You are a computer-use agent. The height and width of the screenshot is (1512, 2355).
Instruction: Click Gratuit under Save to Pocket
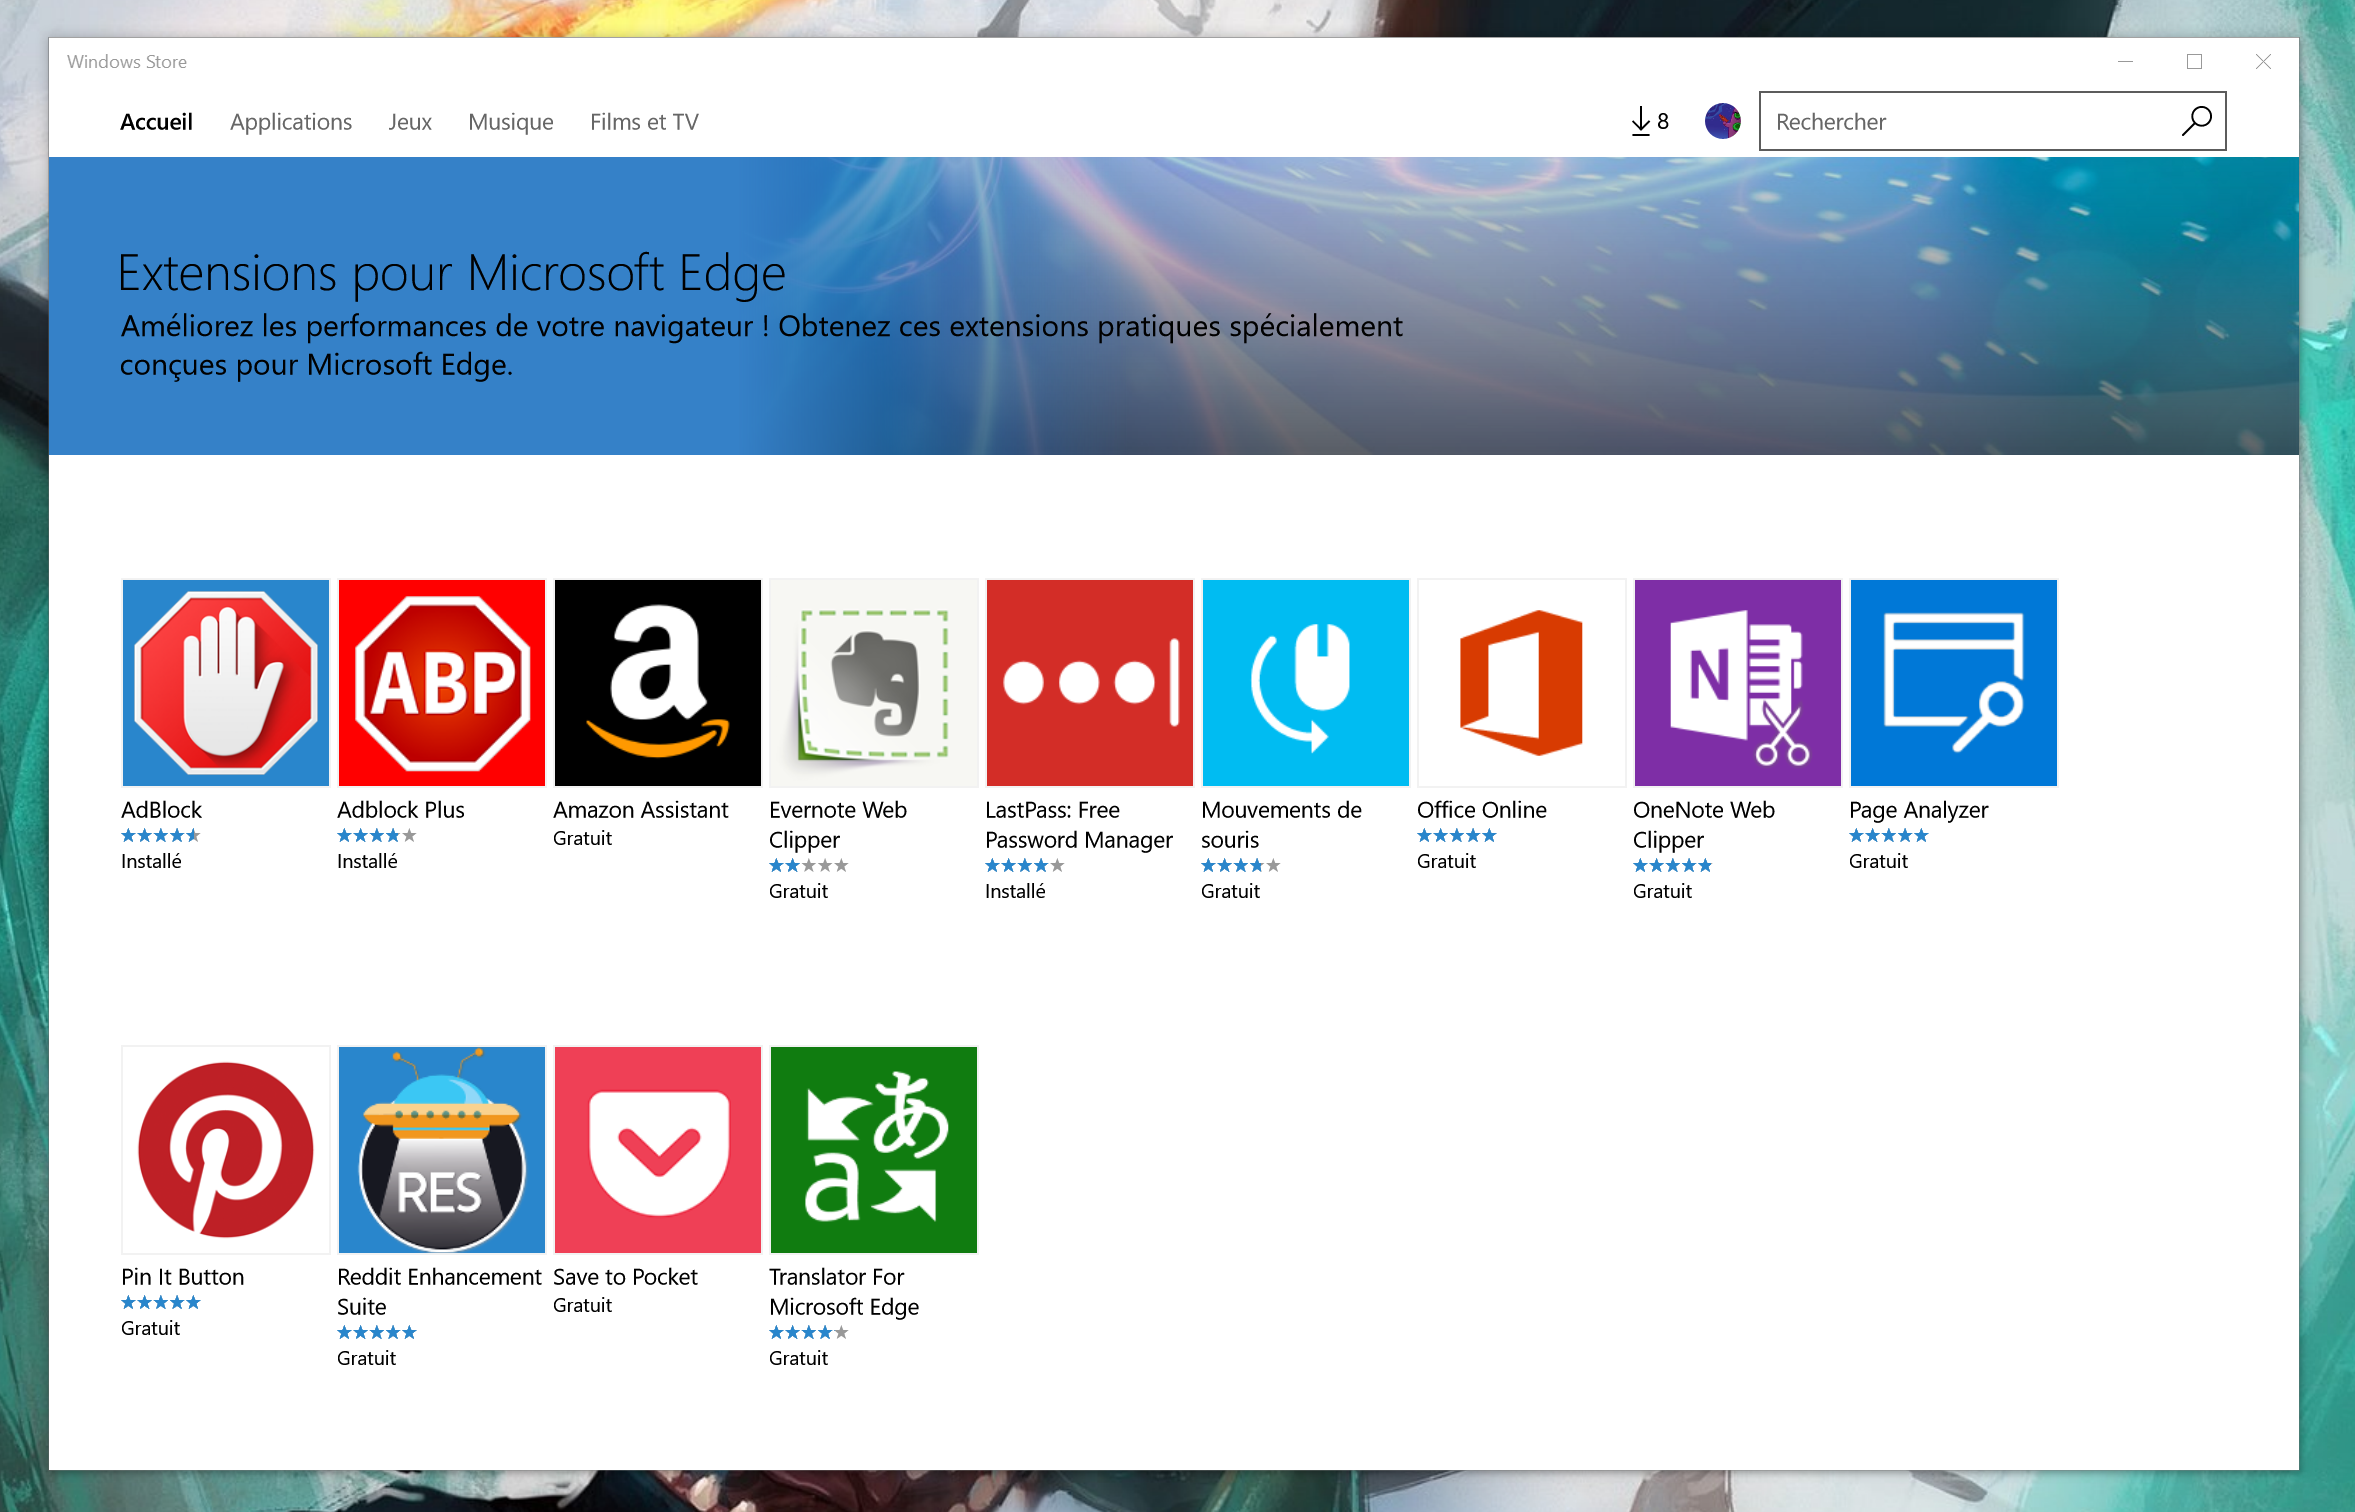click(x=582, y=1305)
